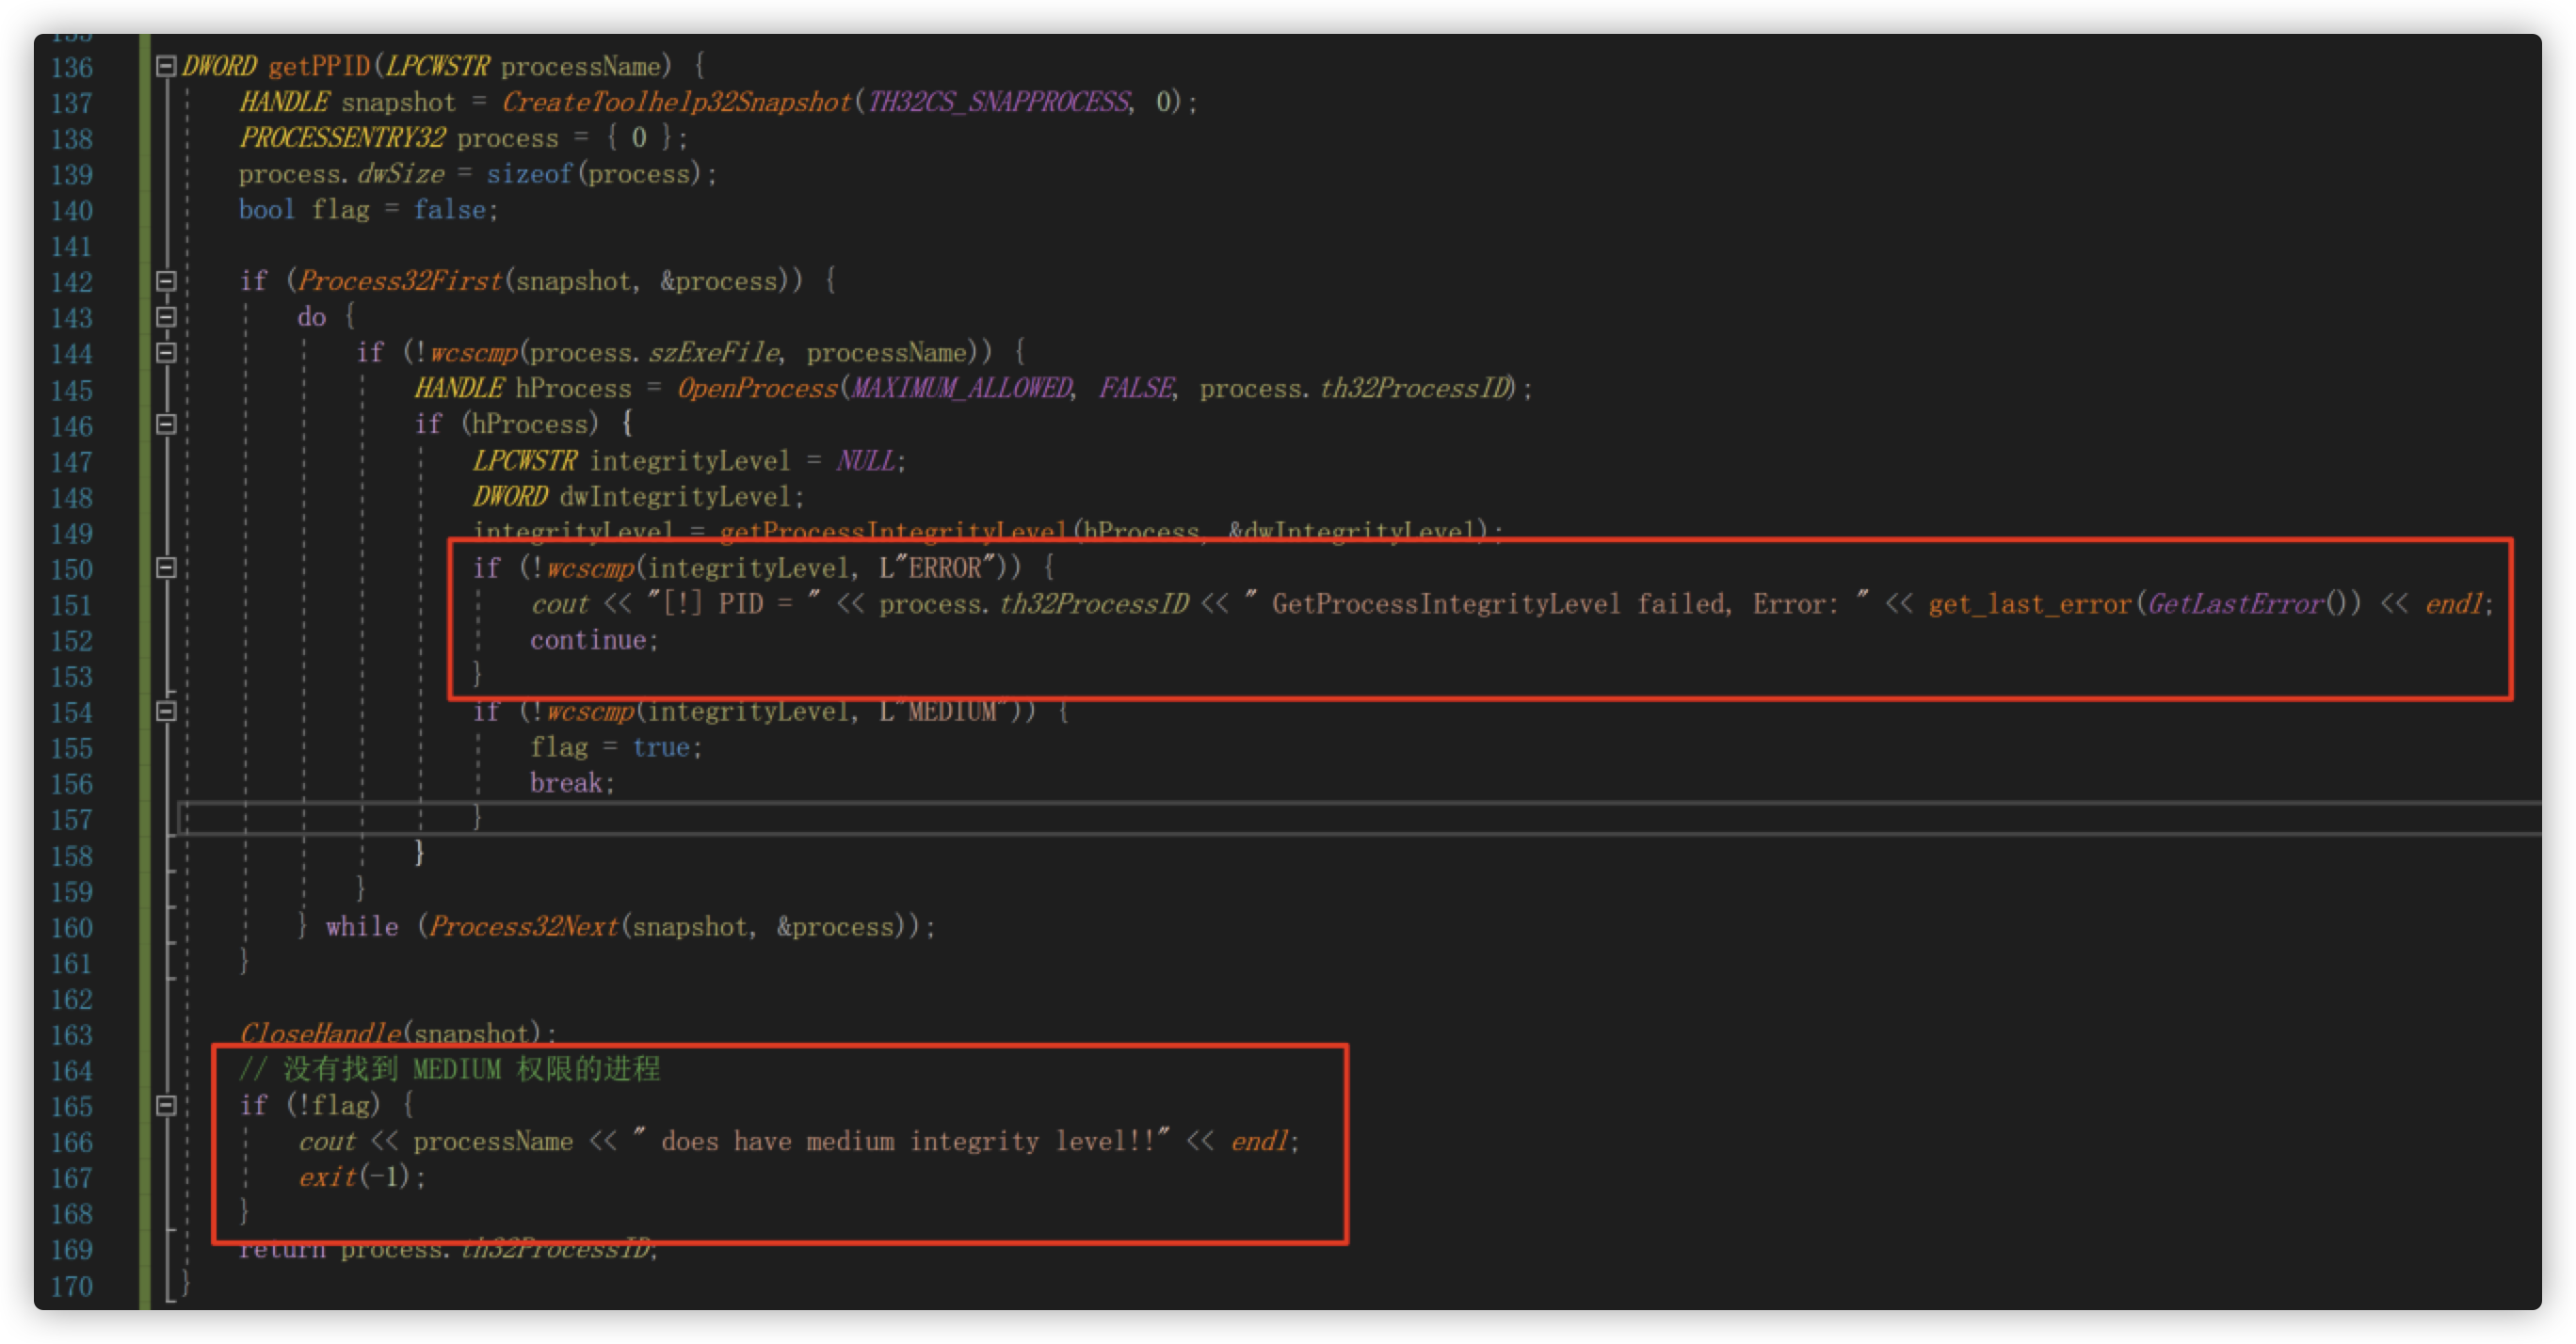This screenshot has width=2576, height=1344.
Task: Place cursor on CreateToolhelp32Snapshot call
Action: [676, 102]
